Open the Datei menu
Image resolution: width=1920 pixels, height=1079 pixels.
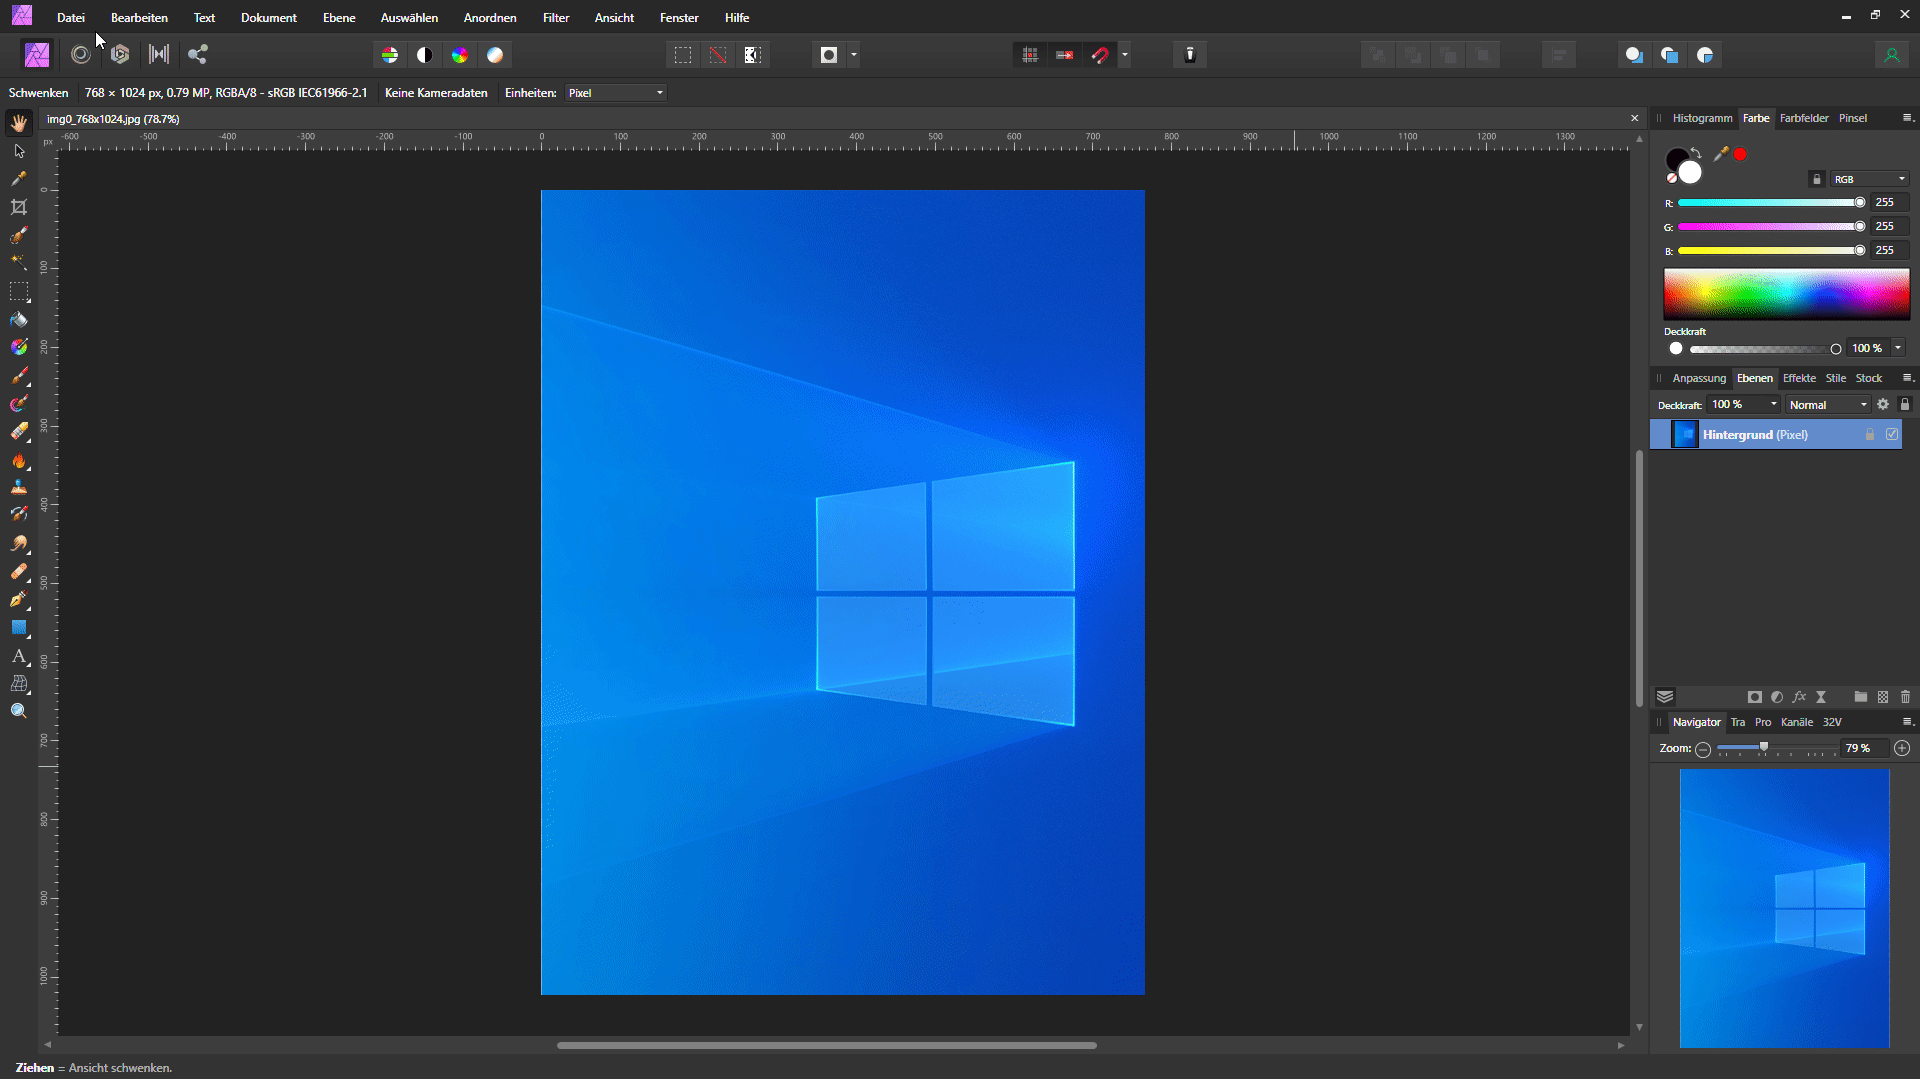pyautogui.click(x=71, y=18)
